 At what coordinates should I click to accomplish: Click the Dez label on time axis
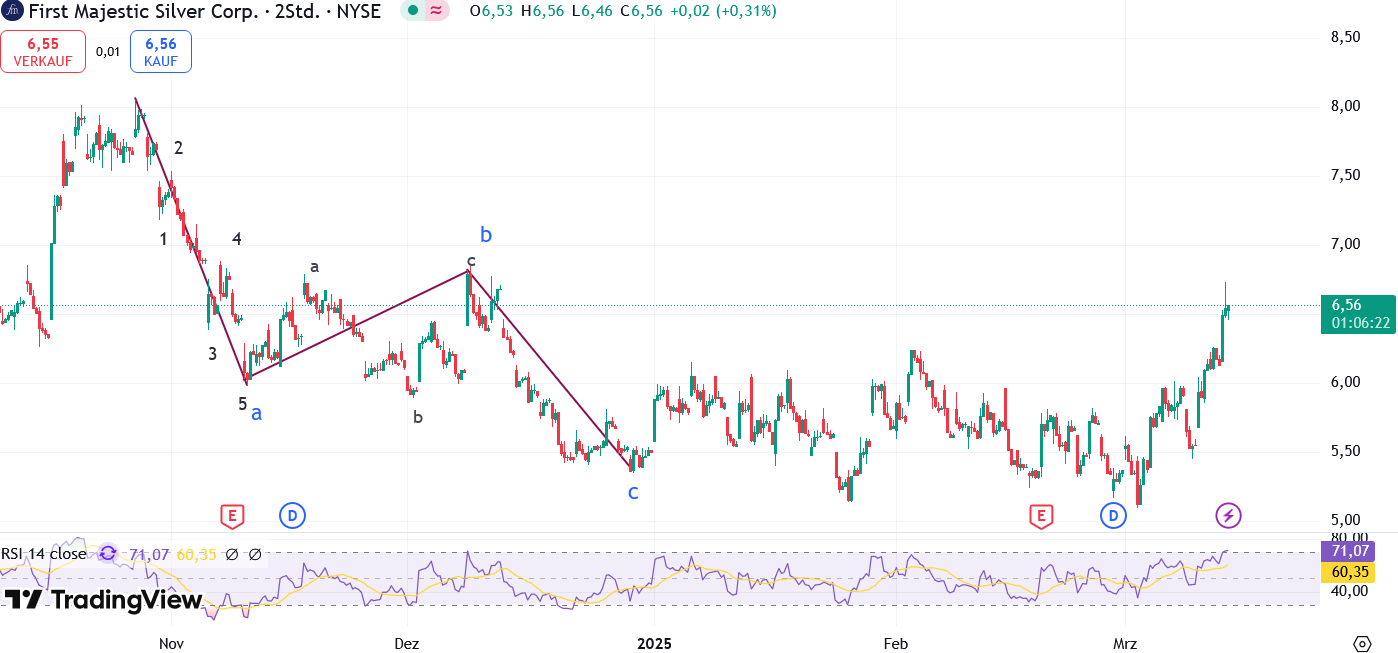pos(407,644)
